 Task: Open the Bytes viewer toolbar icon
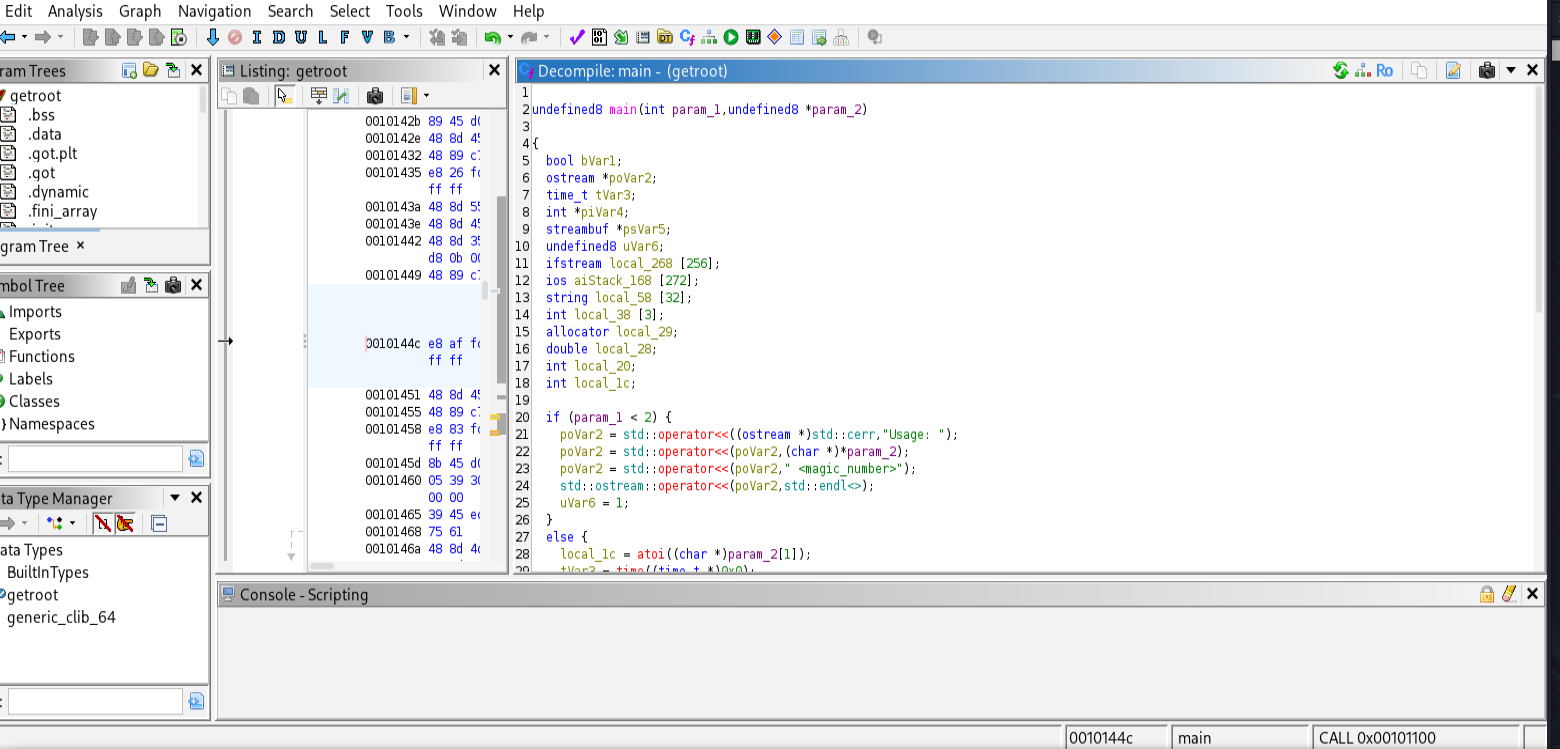click(x=599, y=38)
